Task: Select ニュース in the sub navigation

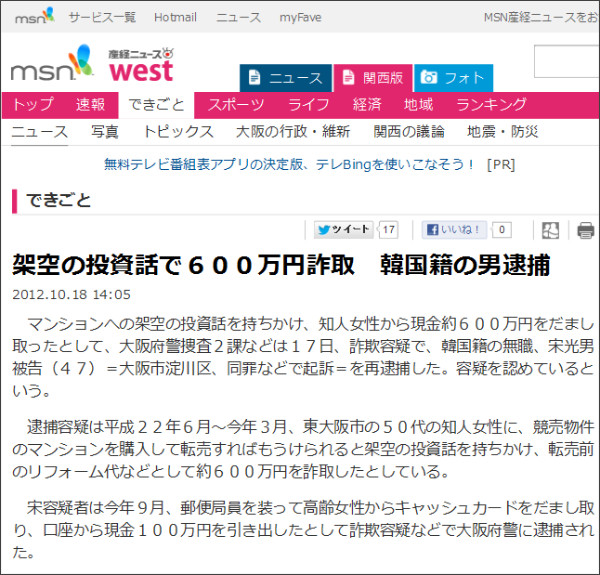Action: [39, 132]
